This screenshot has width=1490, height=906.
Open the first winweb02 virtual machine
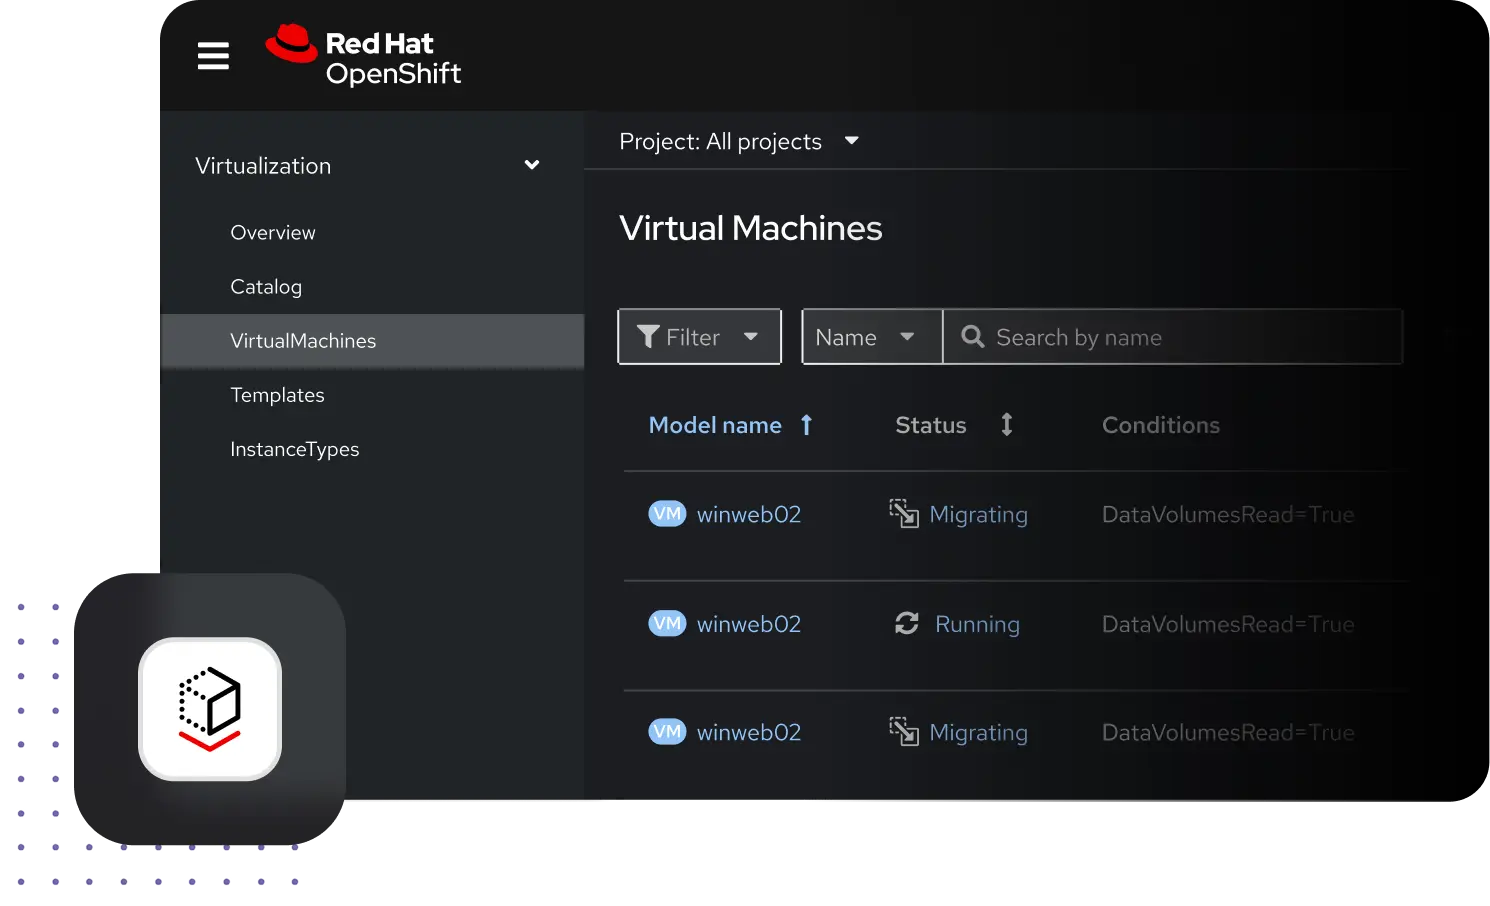tap(748, 513)
